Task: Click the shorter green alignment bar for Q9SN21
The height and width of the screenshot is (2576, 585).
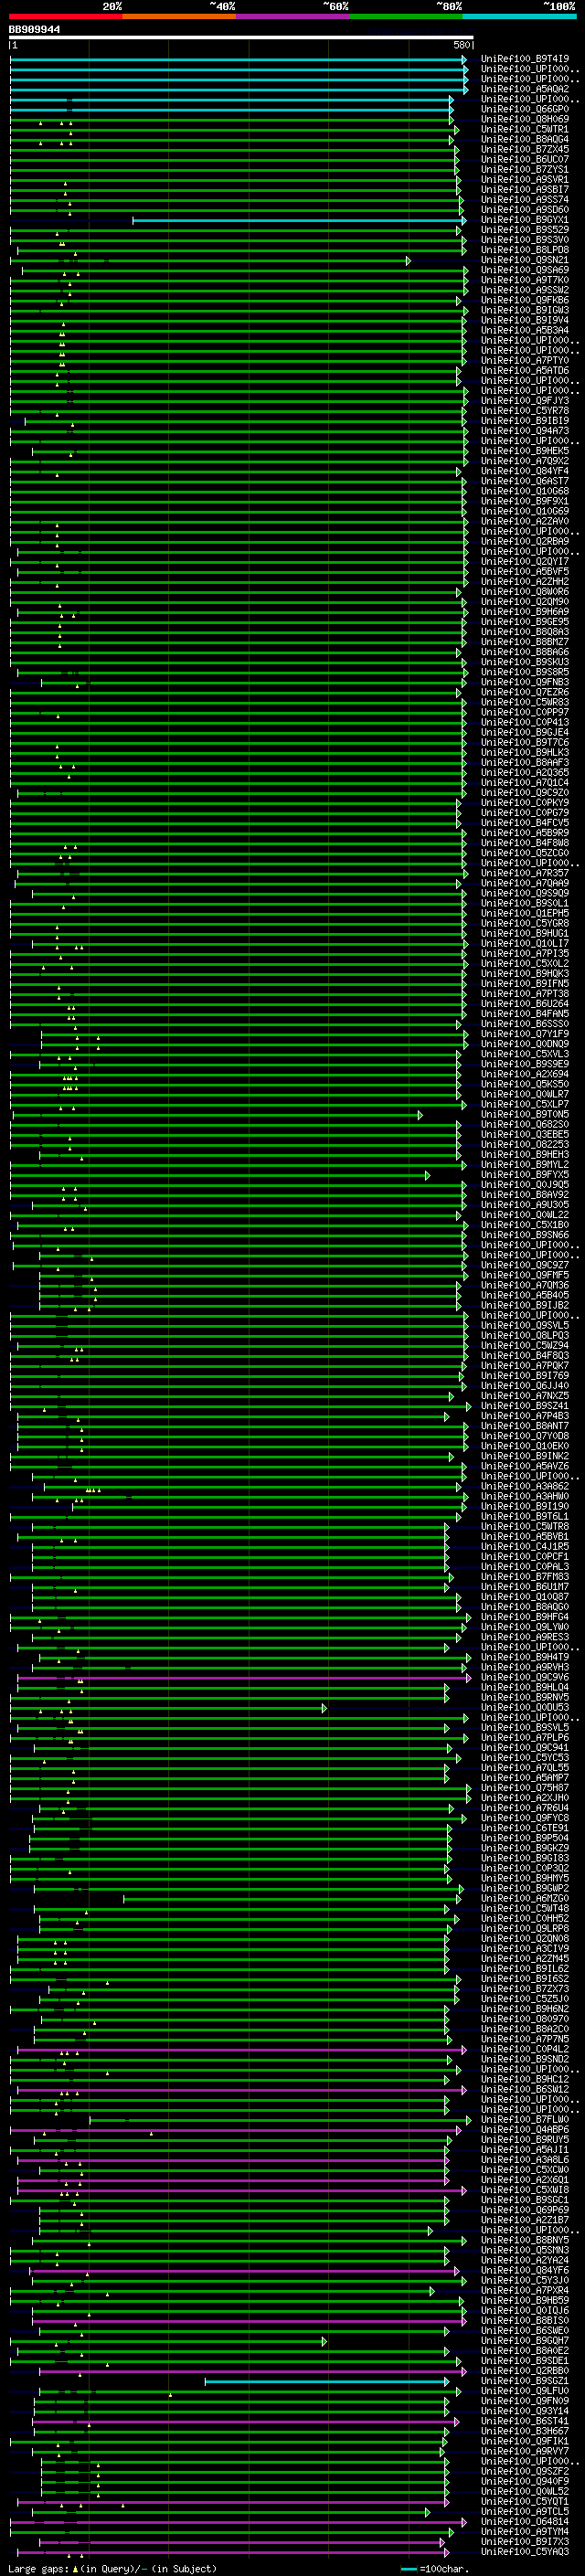Action: click(210, 260)
